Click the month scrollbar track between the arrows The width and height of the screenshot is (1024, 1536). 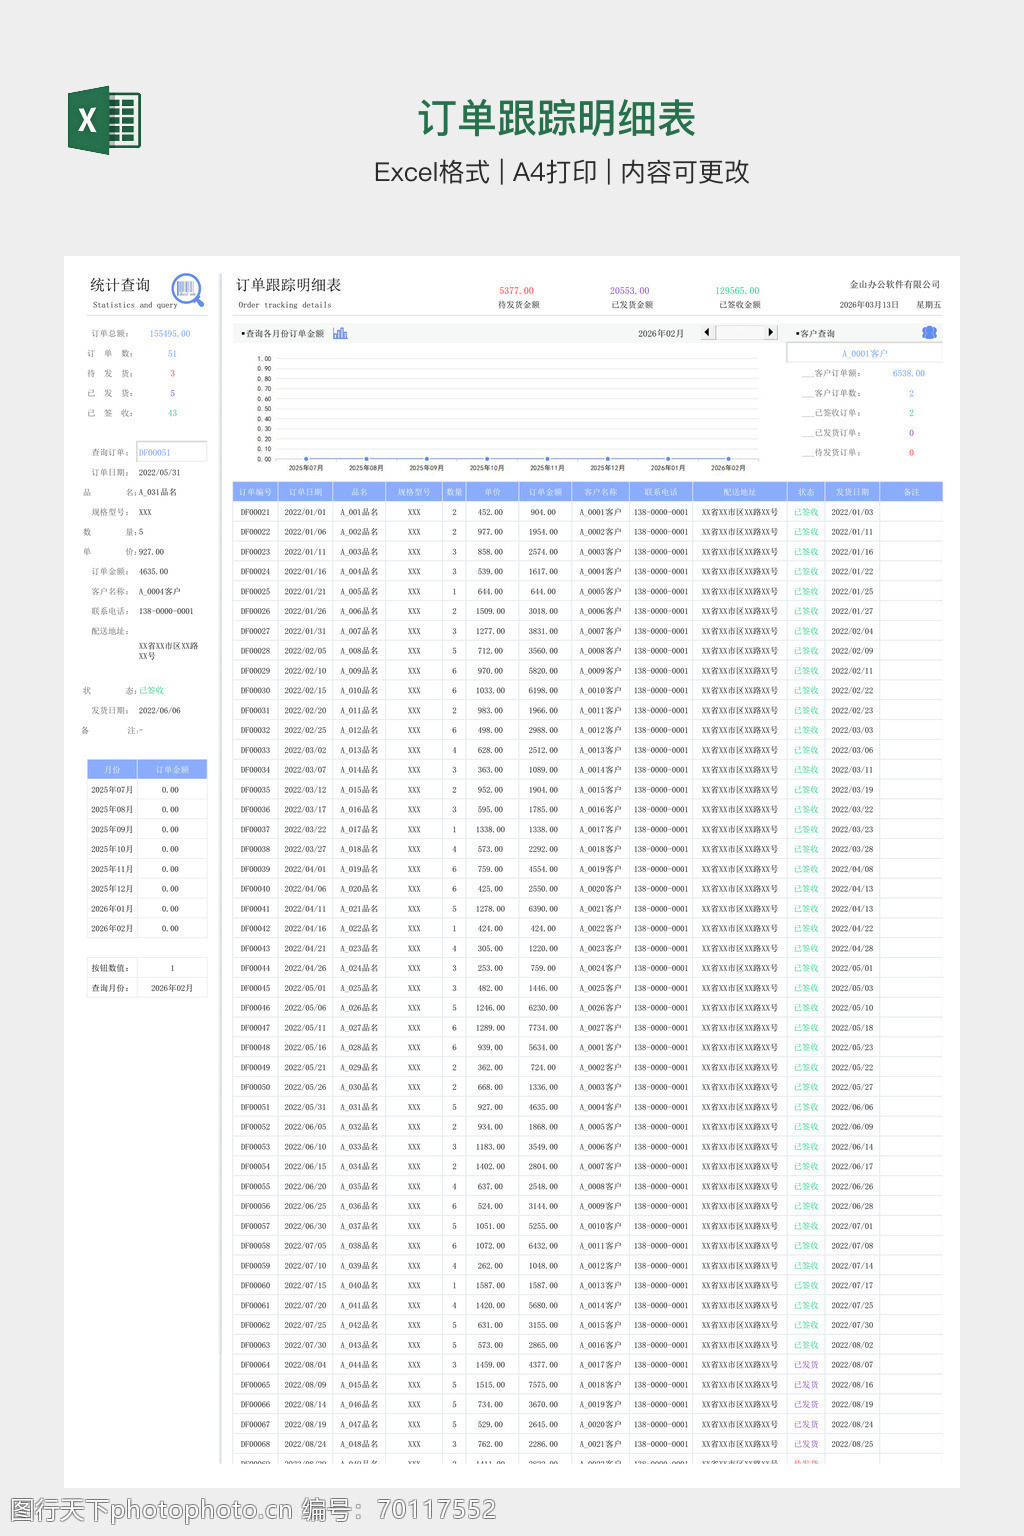coord(740,333)
